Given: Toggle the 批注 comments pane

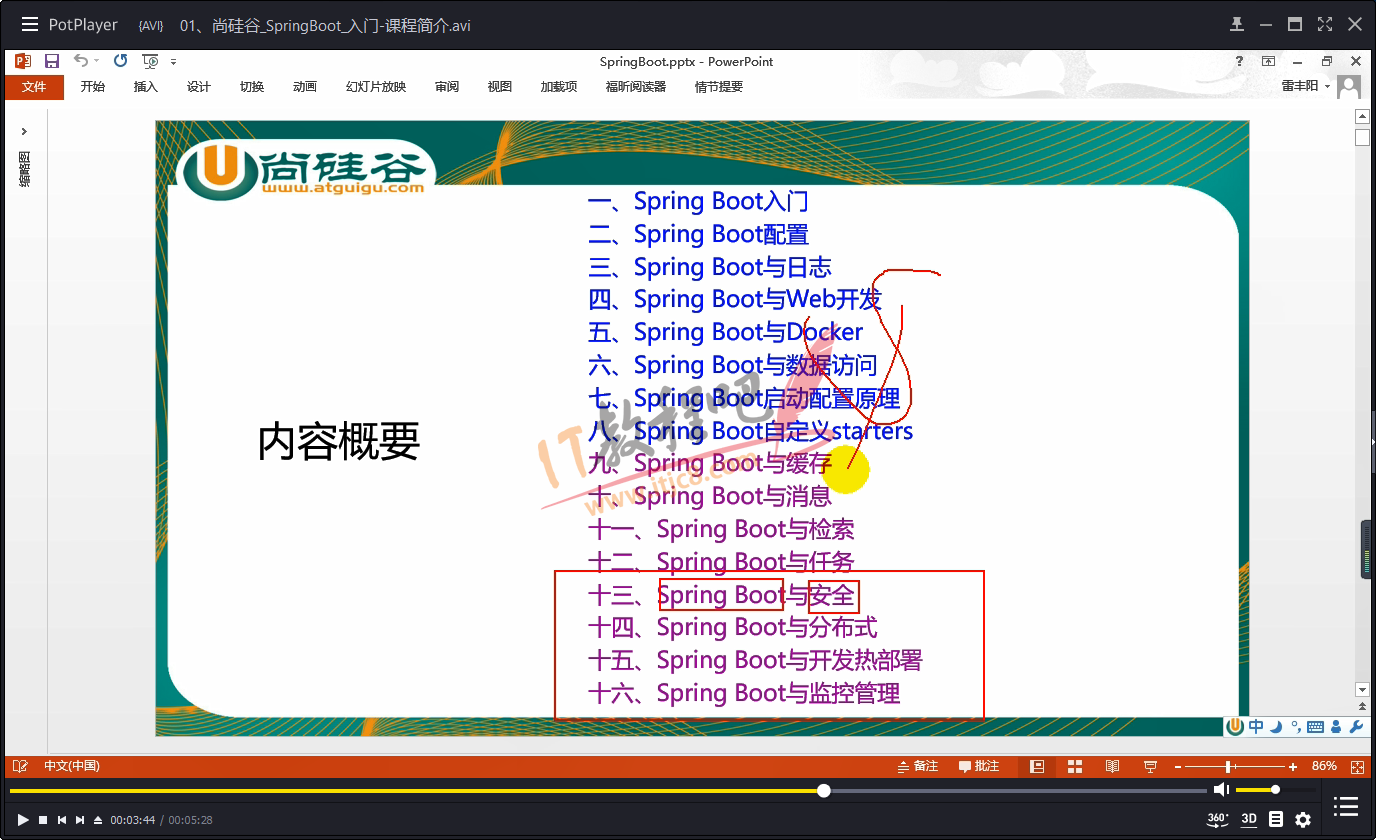Looking at the screenshot, I should point(979,766).
